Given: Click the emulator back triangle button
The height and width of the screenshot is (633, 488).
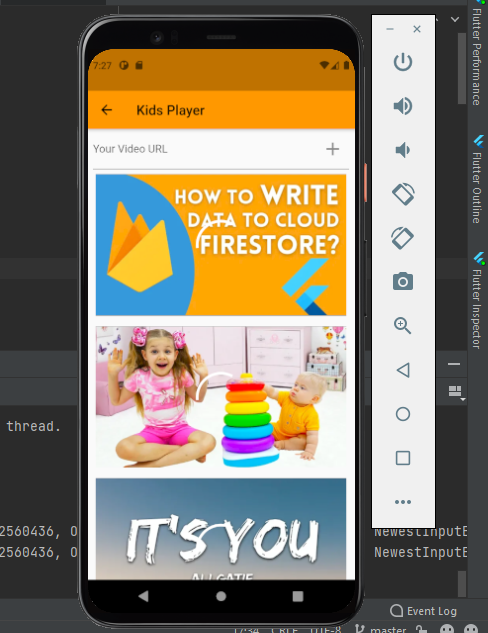Looking at the screenshot, I should [x=403, y=370].
